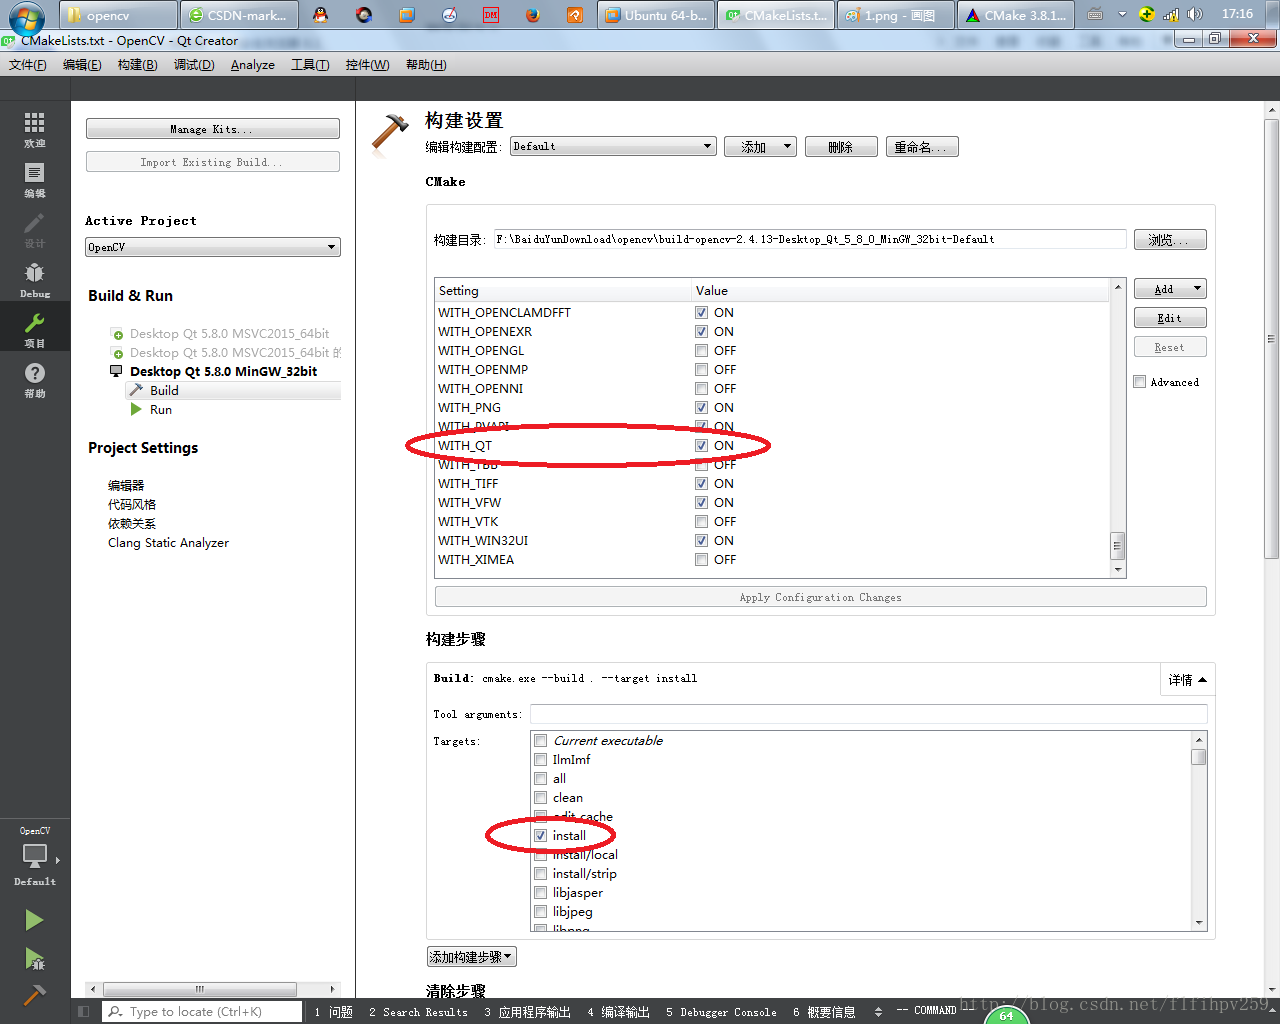Open OpenCV kit selector monitor icon
Image resolution: width=1280 pixels, height=1024 pixels.
point(35,856)
